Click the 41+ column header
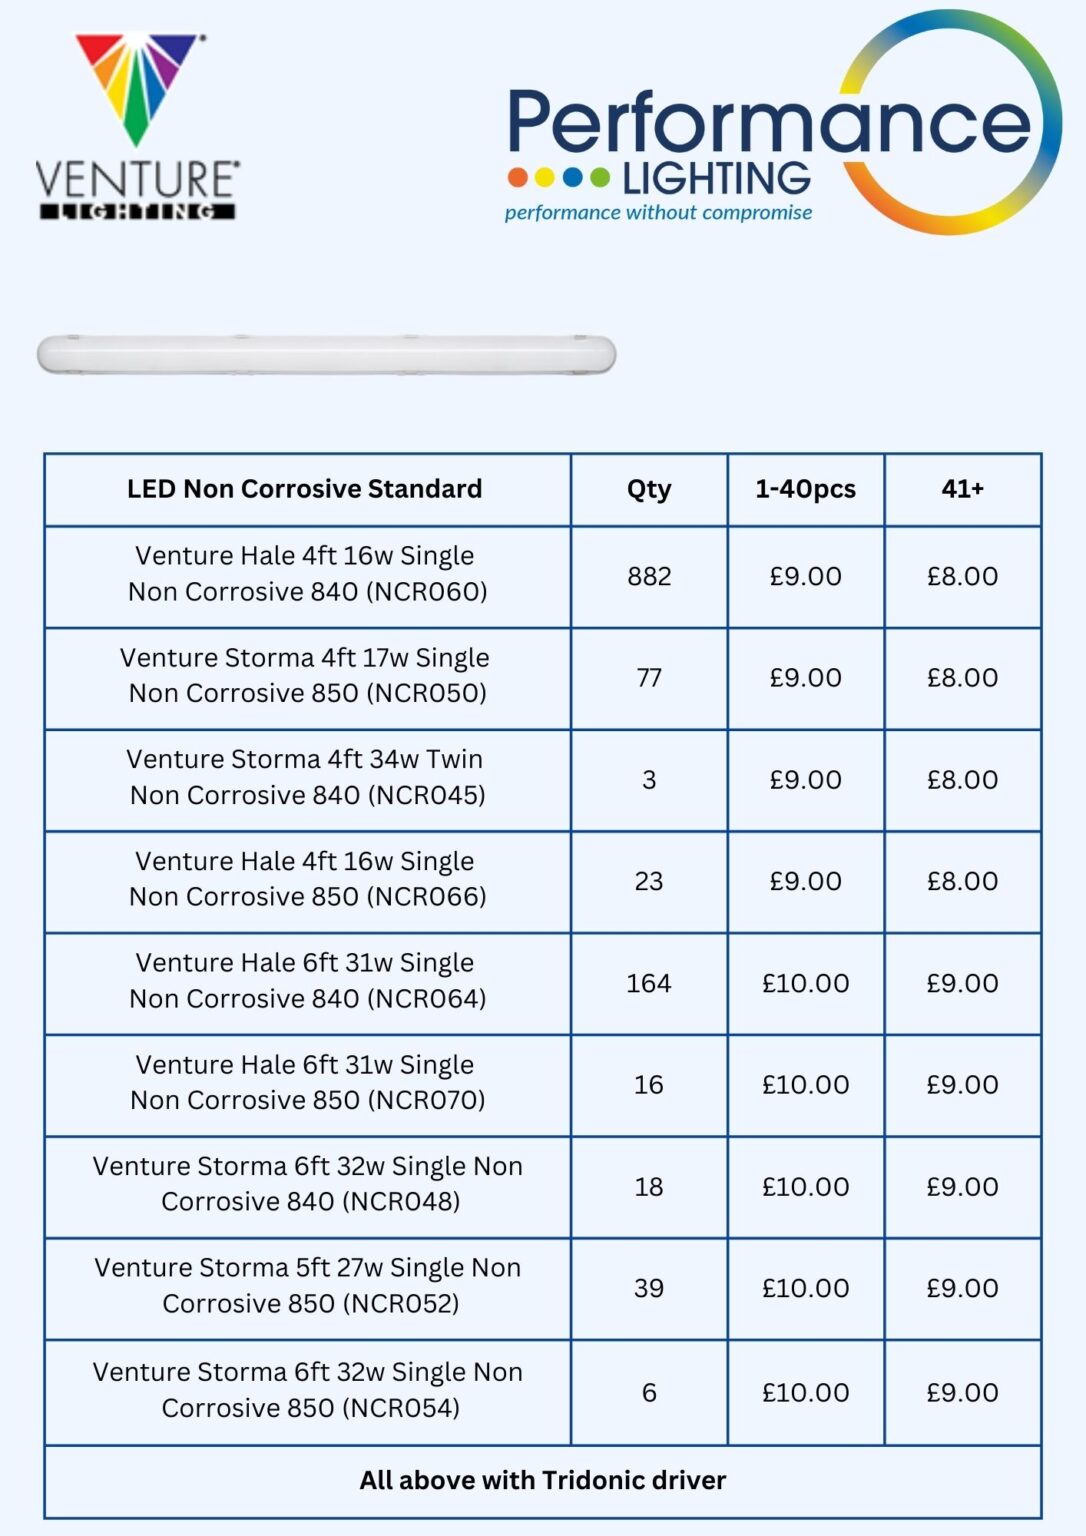This screenshot has height=1536, width=1086. pyautogui.click(x=962, y=489)
